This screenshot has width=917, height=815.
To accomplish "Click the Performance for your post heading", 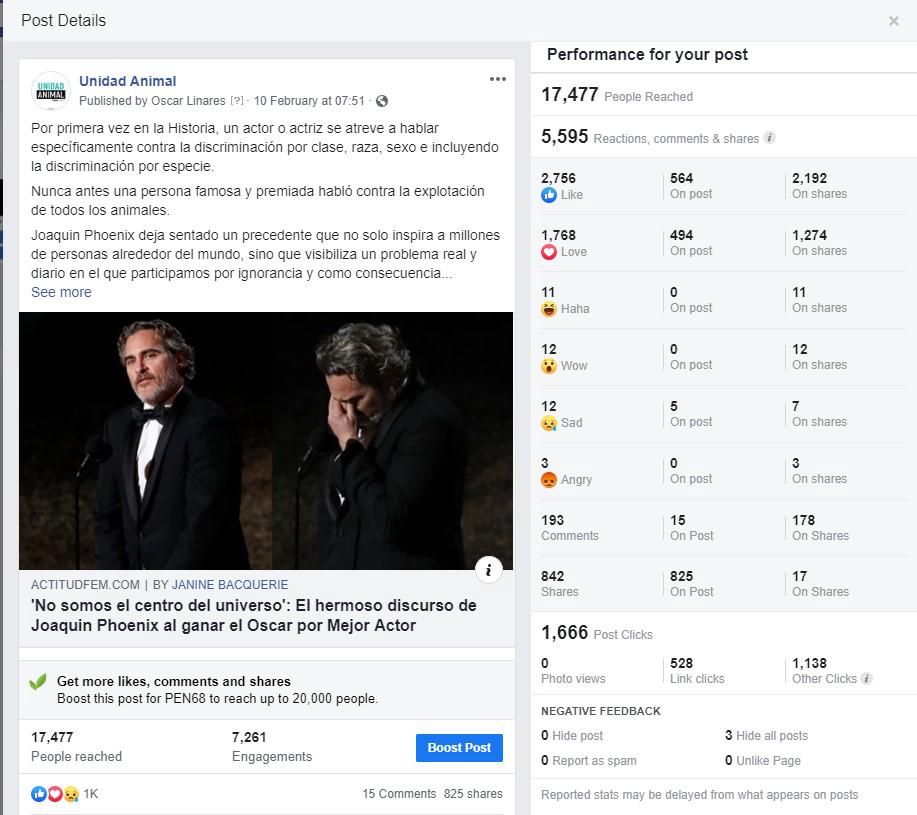I will pos(647,54).
